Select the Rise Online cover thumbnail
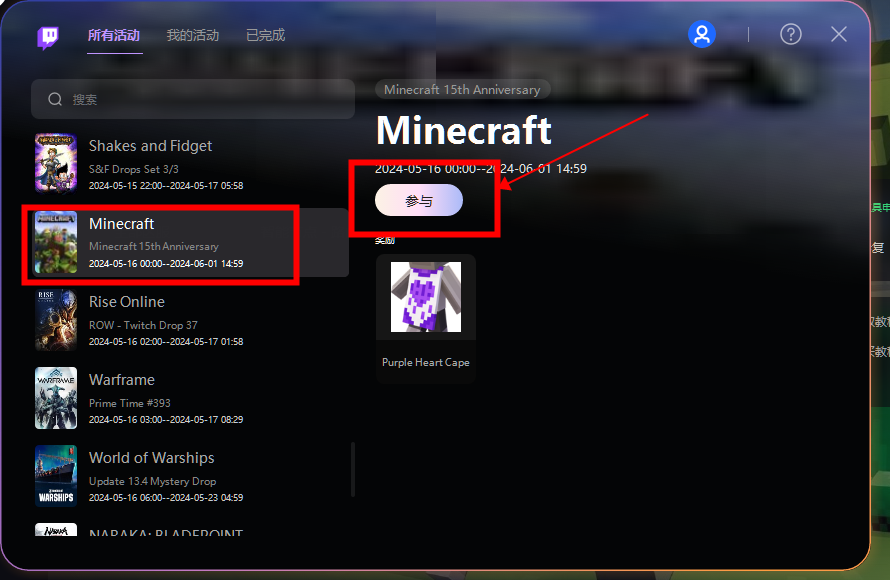 (56, 320)
